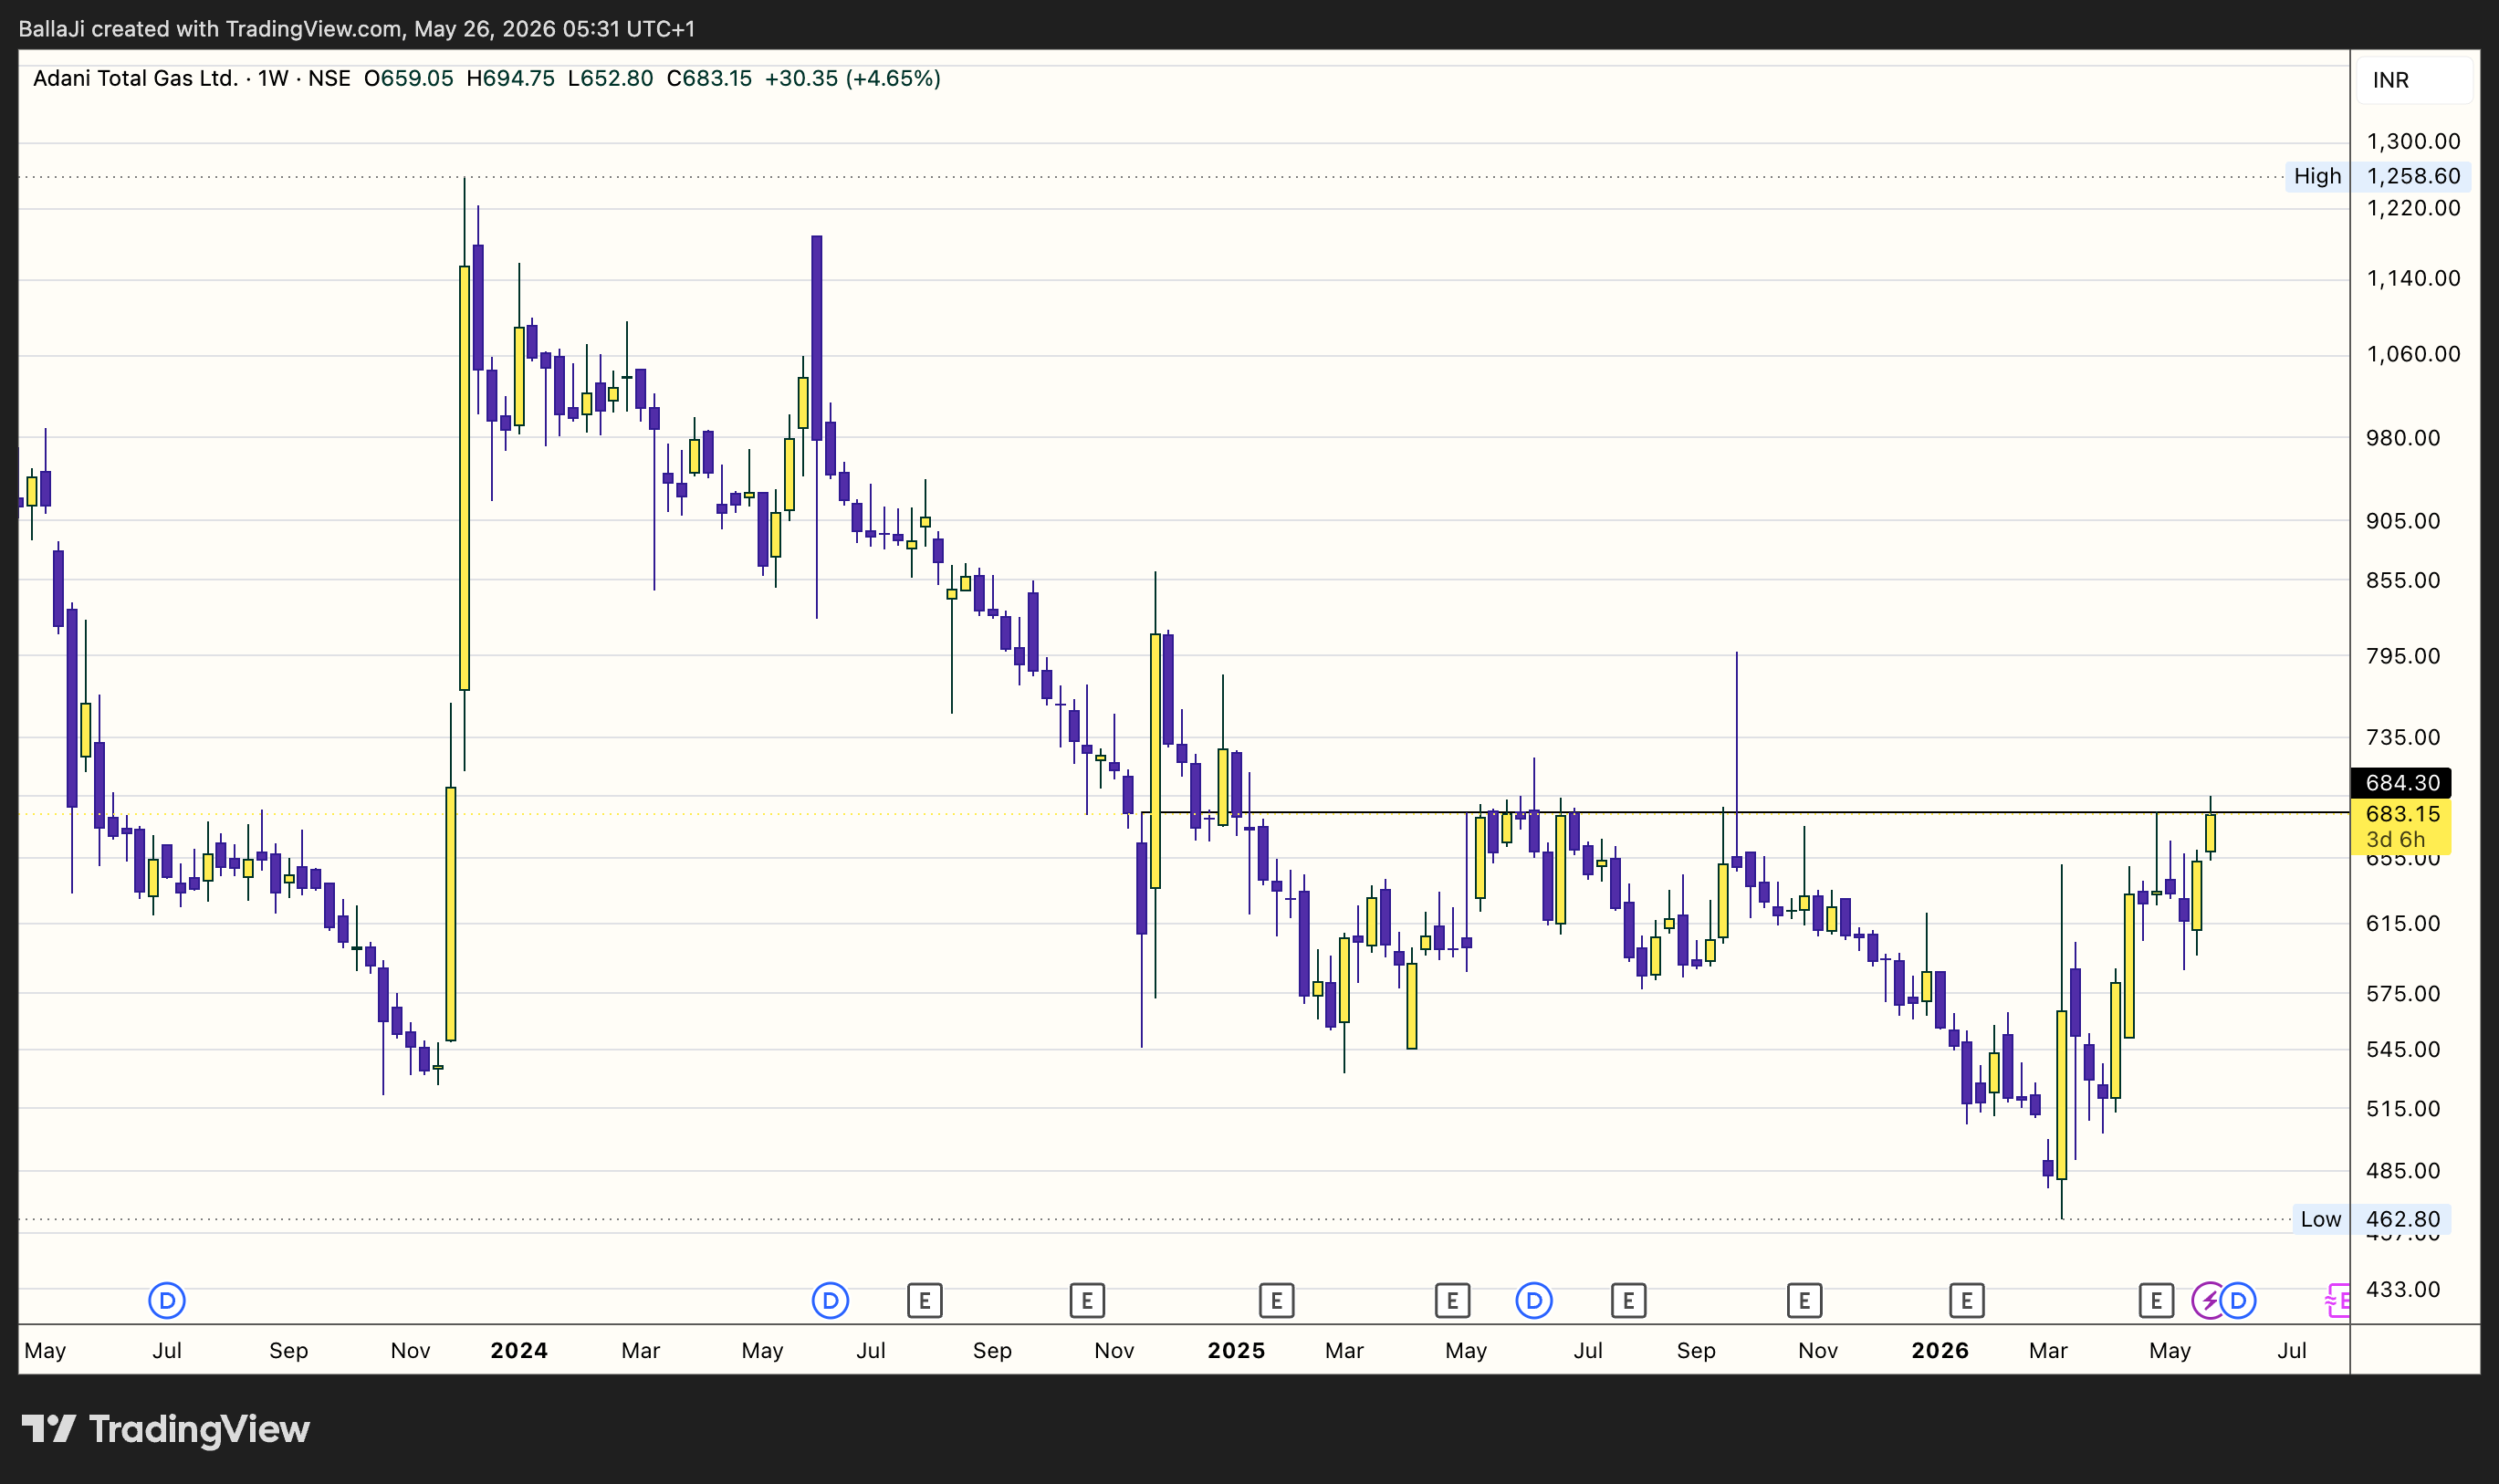
Task: Click the 905.00 price axis label
Action: pyautogui.click(x=2403, y=521)
